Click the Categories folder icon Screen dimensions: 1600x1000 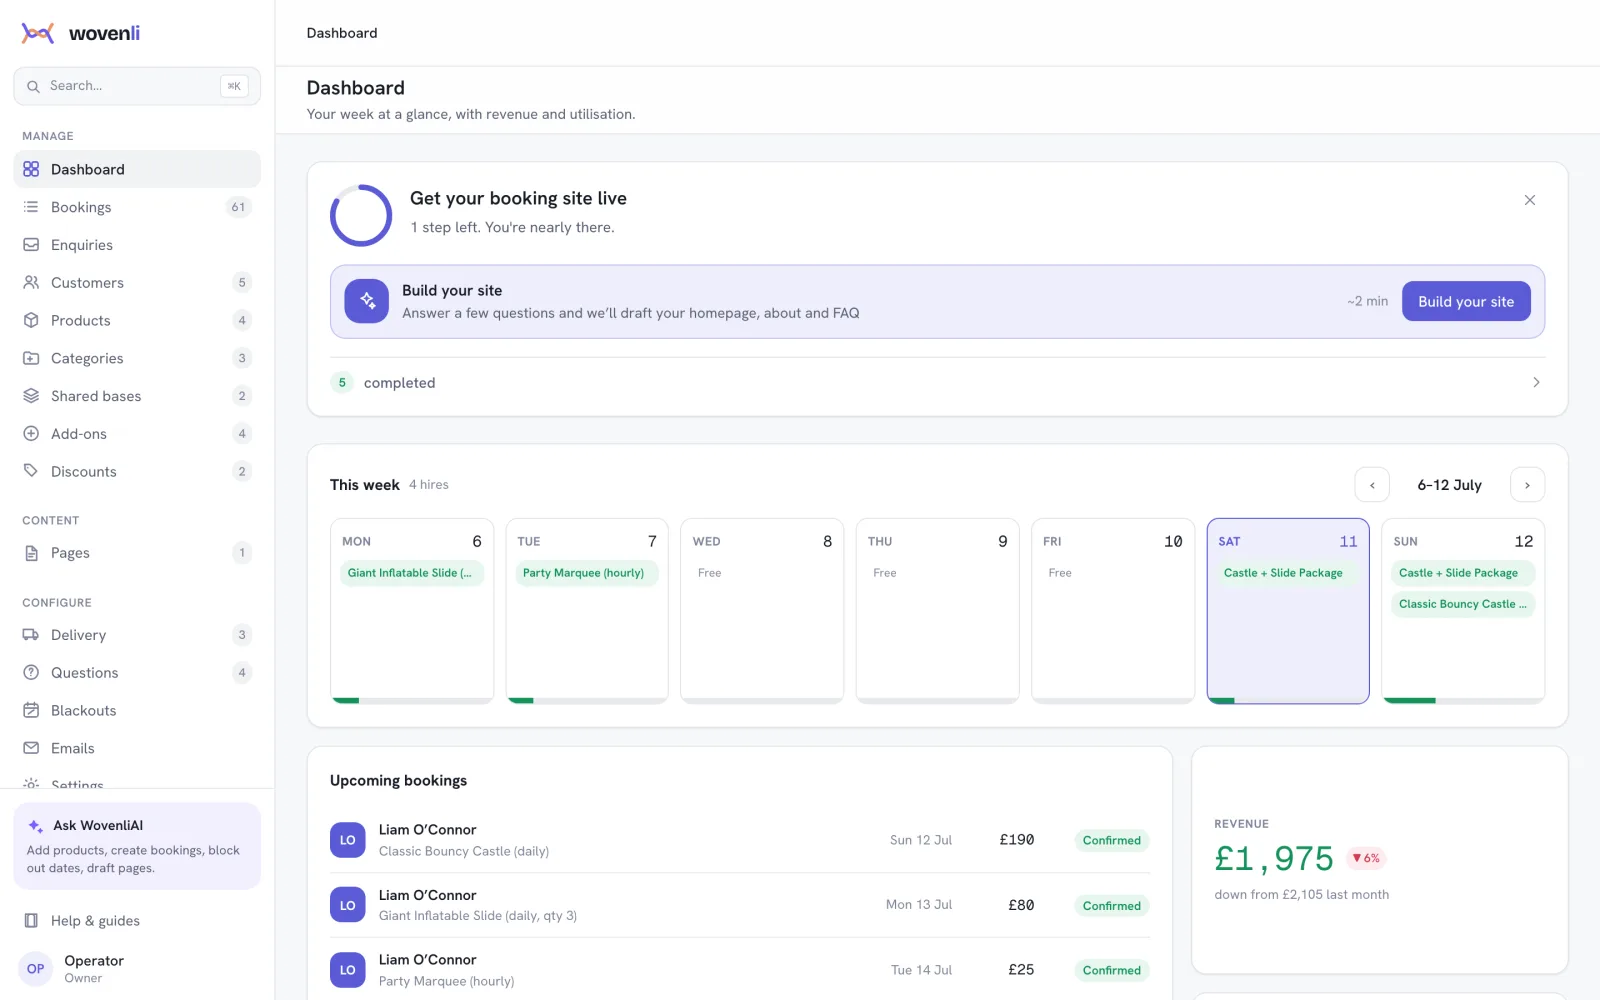pos(31,358)
